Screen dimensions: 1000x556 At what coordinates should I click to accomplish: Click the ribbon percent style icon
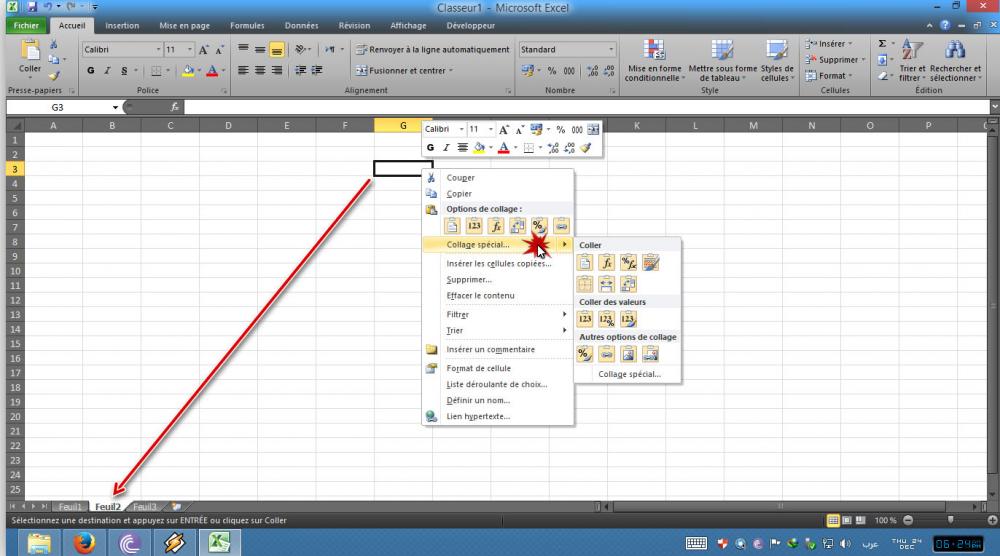click(x=552, y=71)
